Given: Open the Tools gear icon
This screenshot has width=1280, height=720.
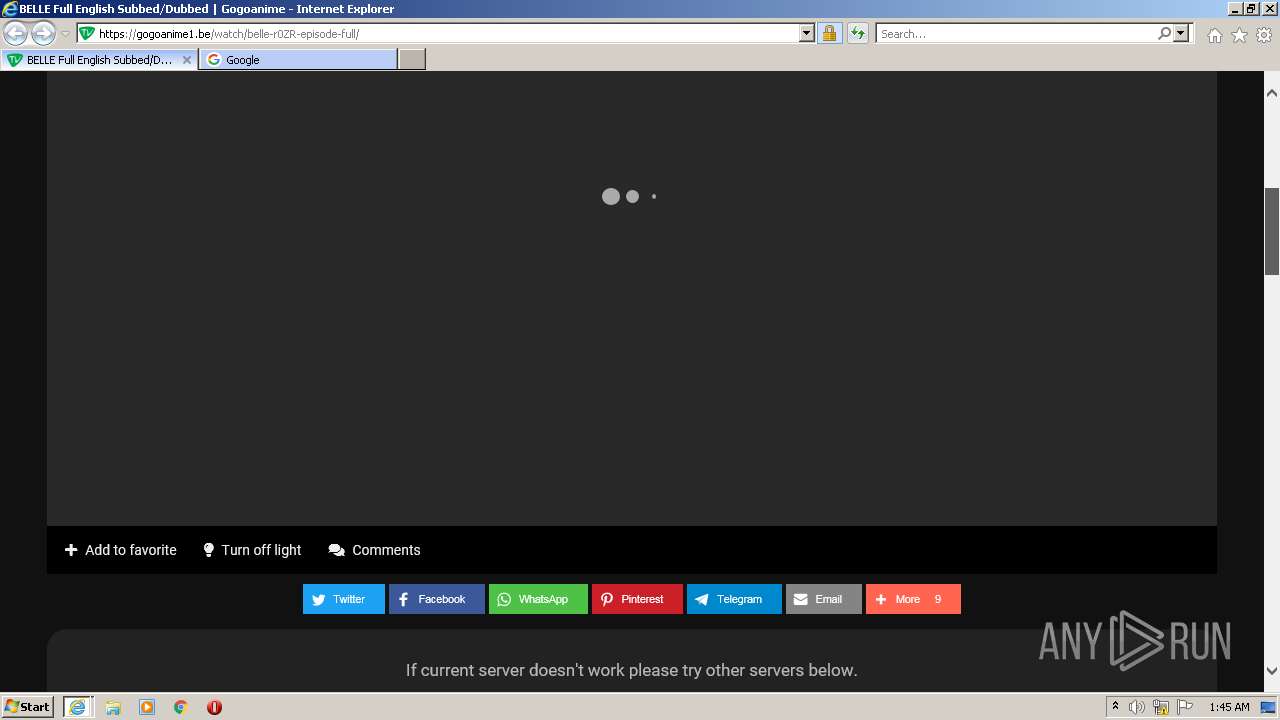Looking at the screenshot, I should 1264,35.
